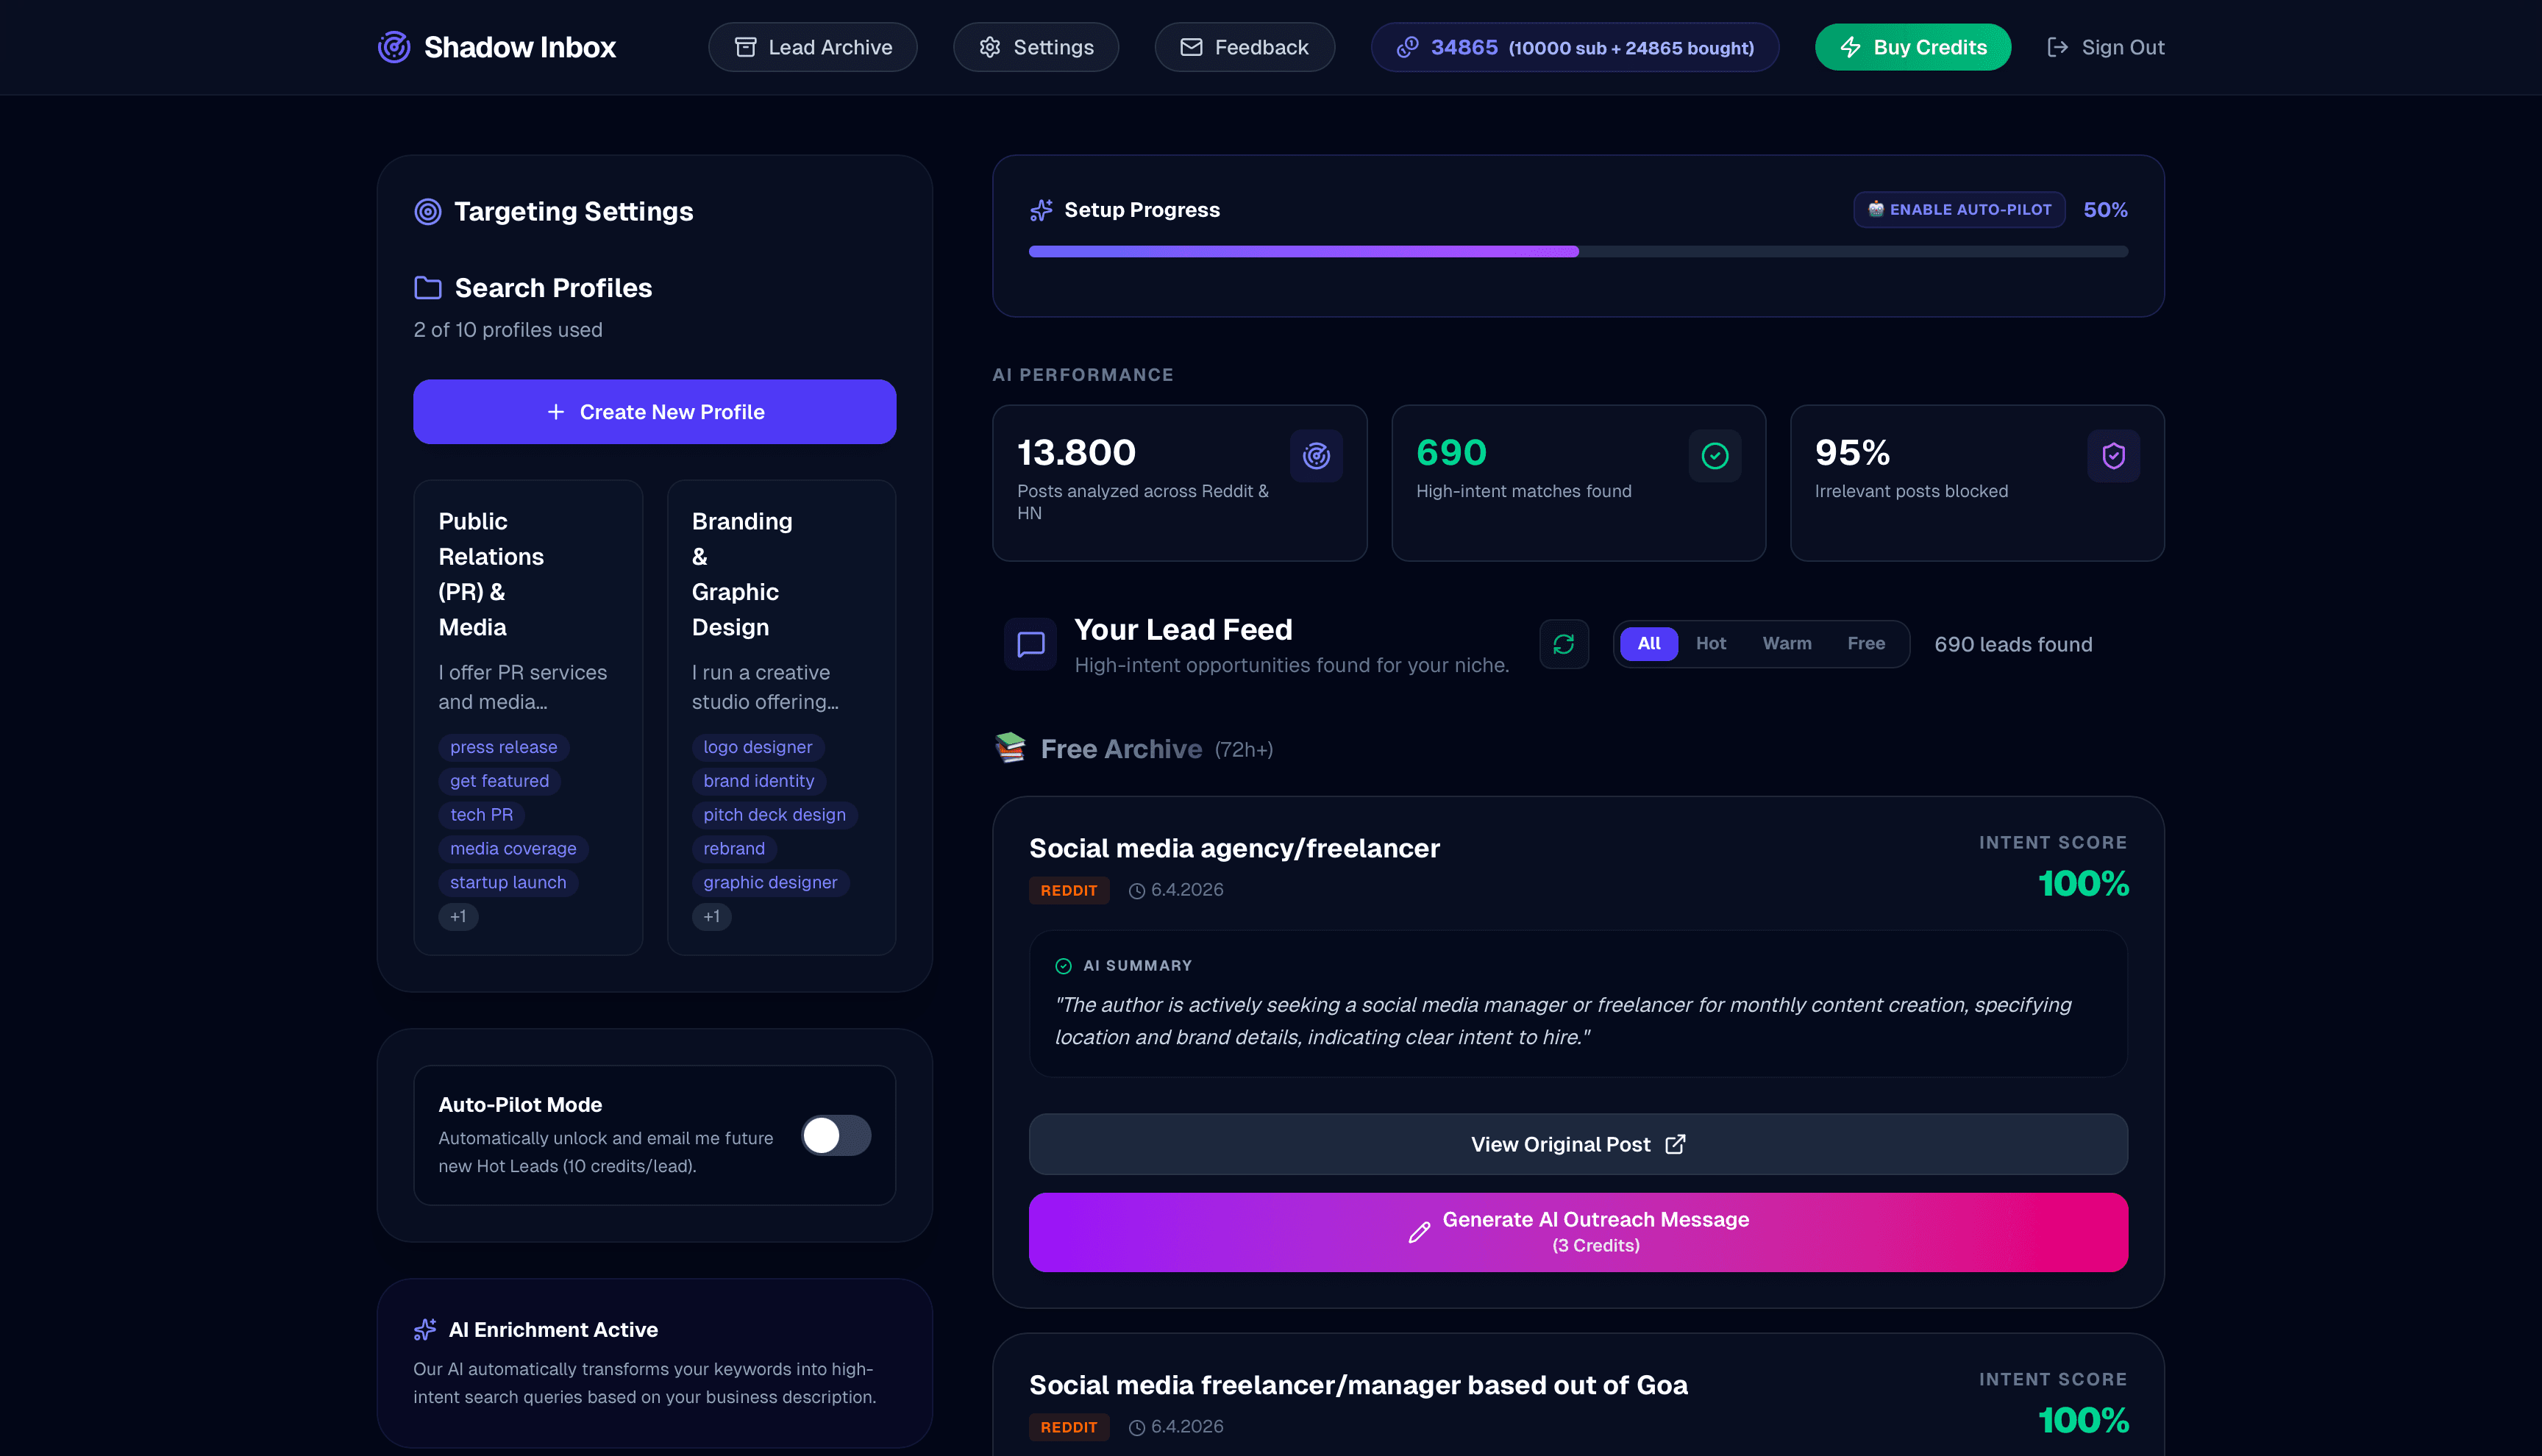Expand +1 keywords on Branding profile
2542x1456 pixels.
pyautogui.click(x=711, y=917)
